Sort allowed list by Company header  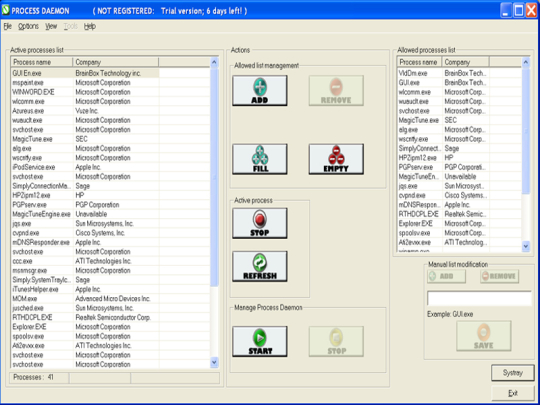pos(466,62)
